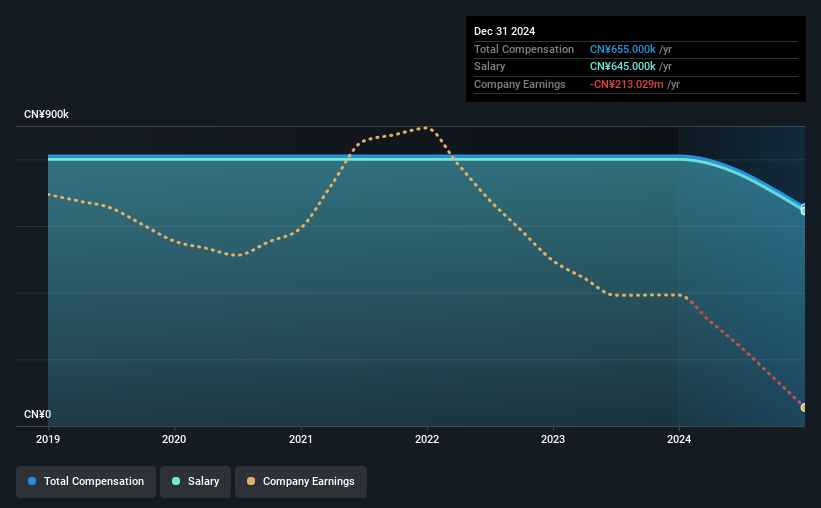The height and width of the screenshot is (508, 821).
Task: Click the teal Salary legend dot
Action: click(176, 481)
